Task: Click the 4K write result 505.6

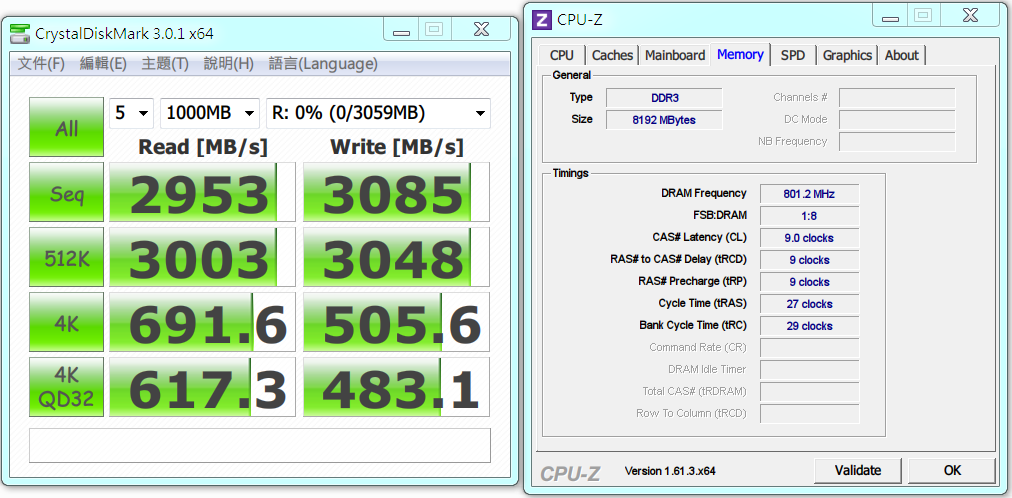Action: pos(396,322)
